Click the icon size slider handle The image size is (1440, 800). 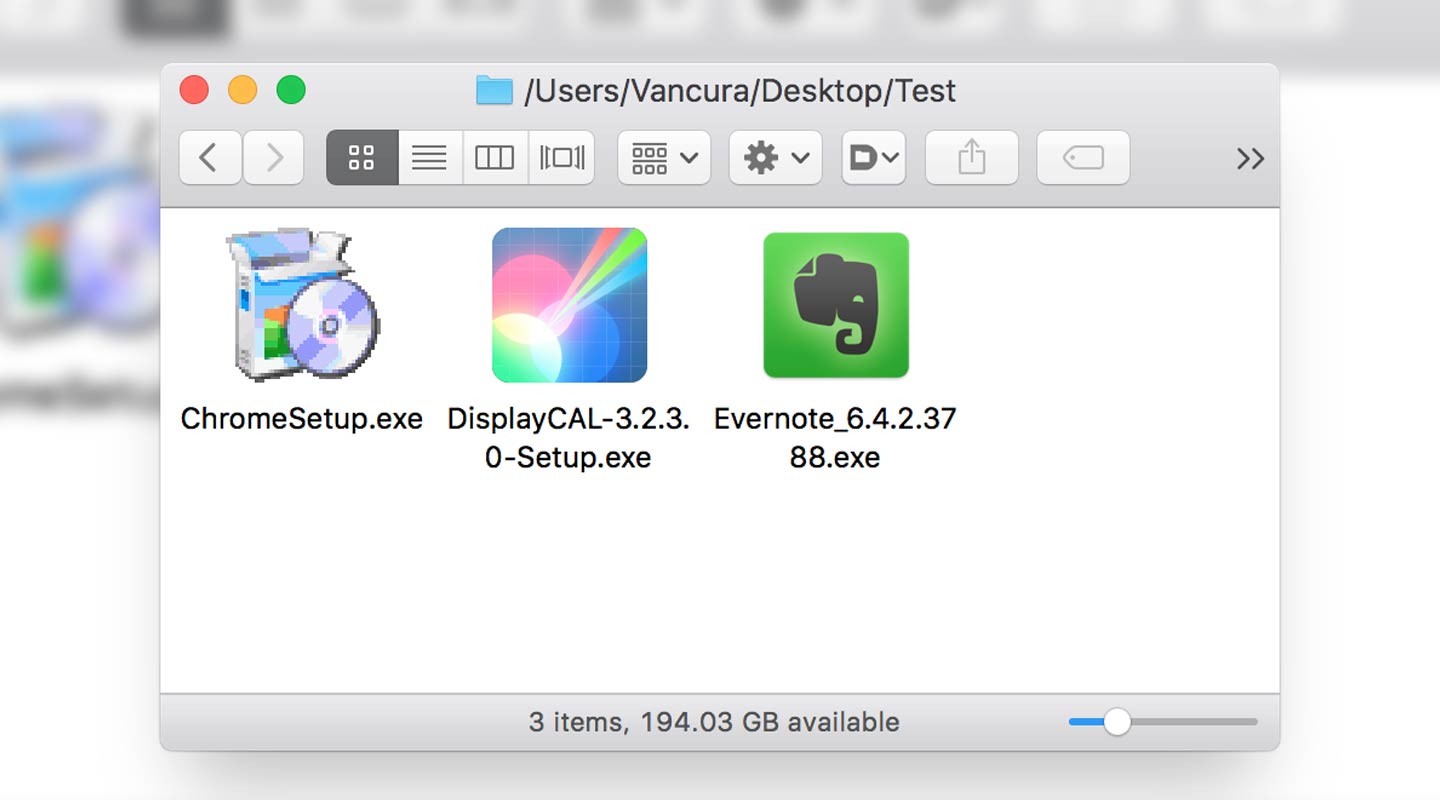click(1116, 722)
